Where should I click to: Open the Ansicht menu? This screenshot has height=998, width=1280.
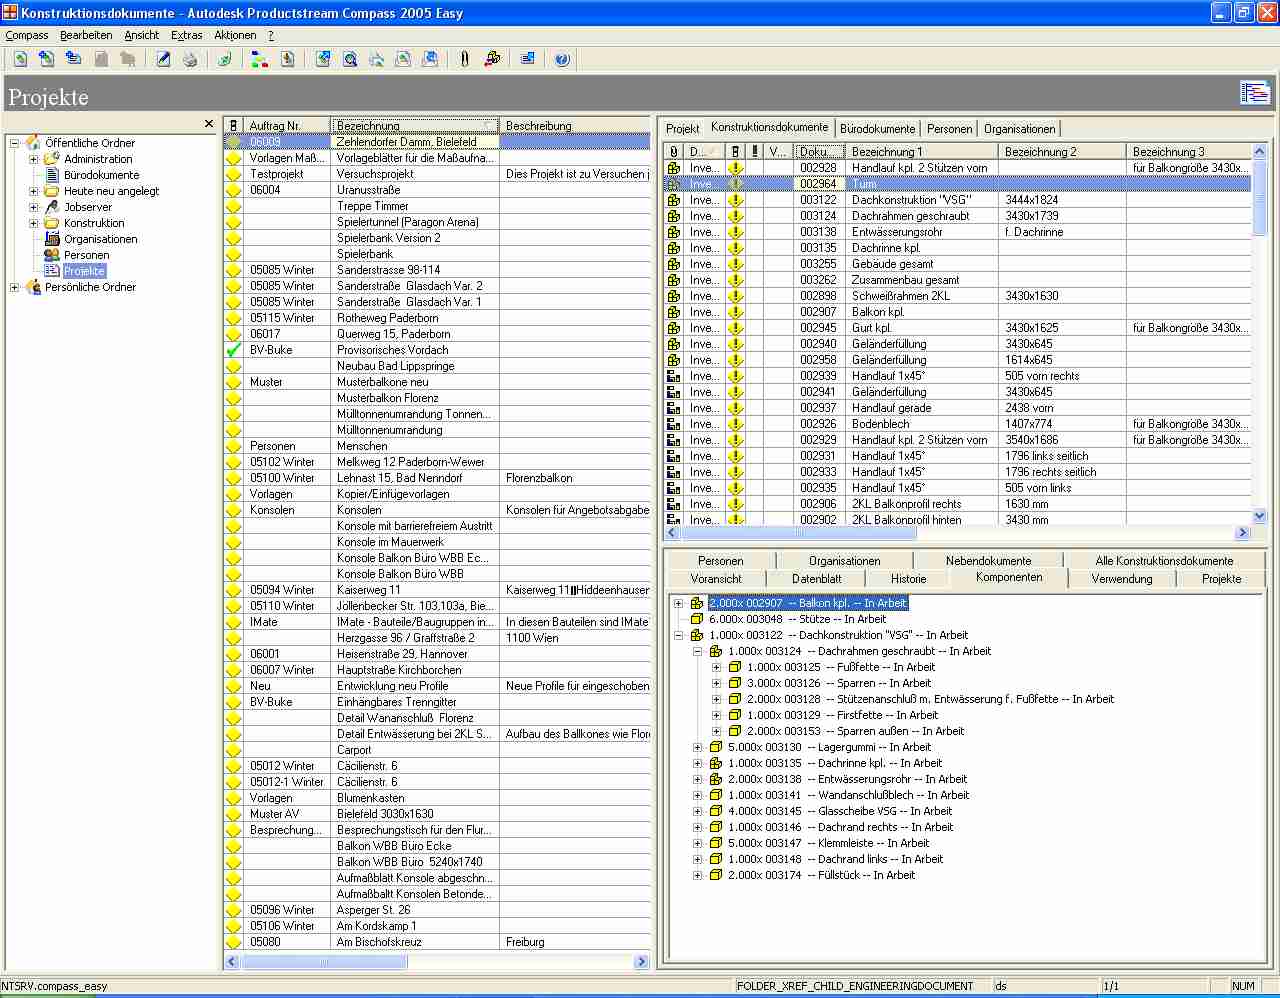click(x=142, y=35)
